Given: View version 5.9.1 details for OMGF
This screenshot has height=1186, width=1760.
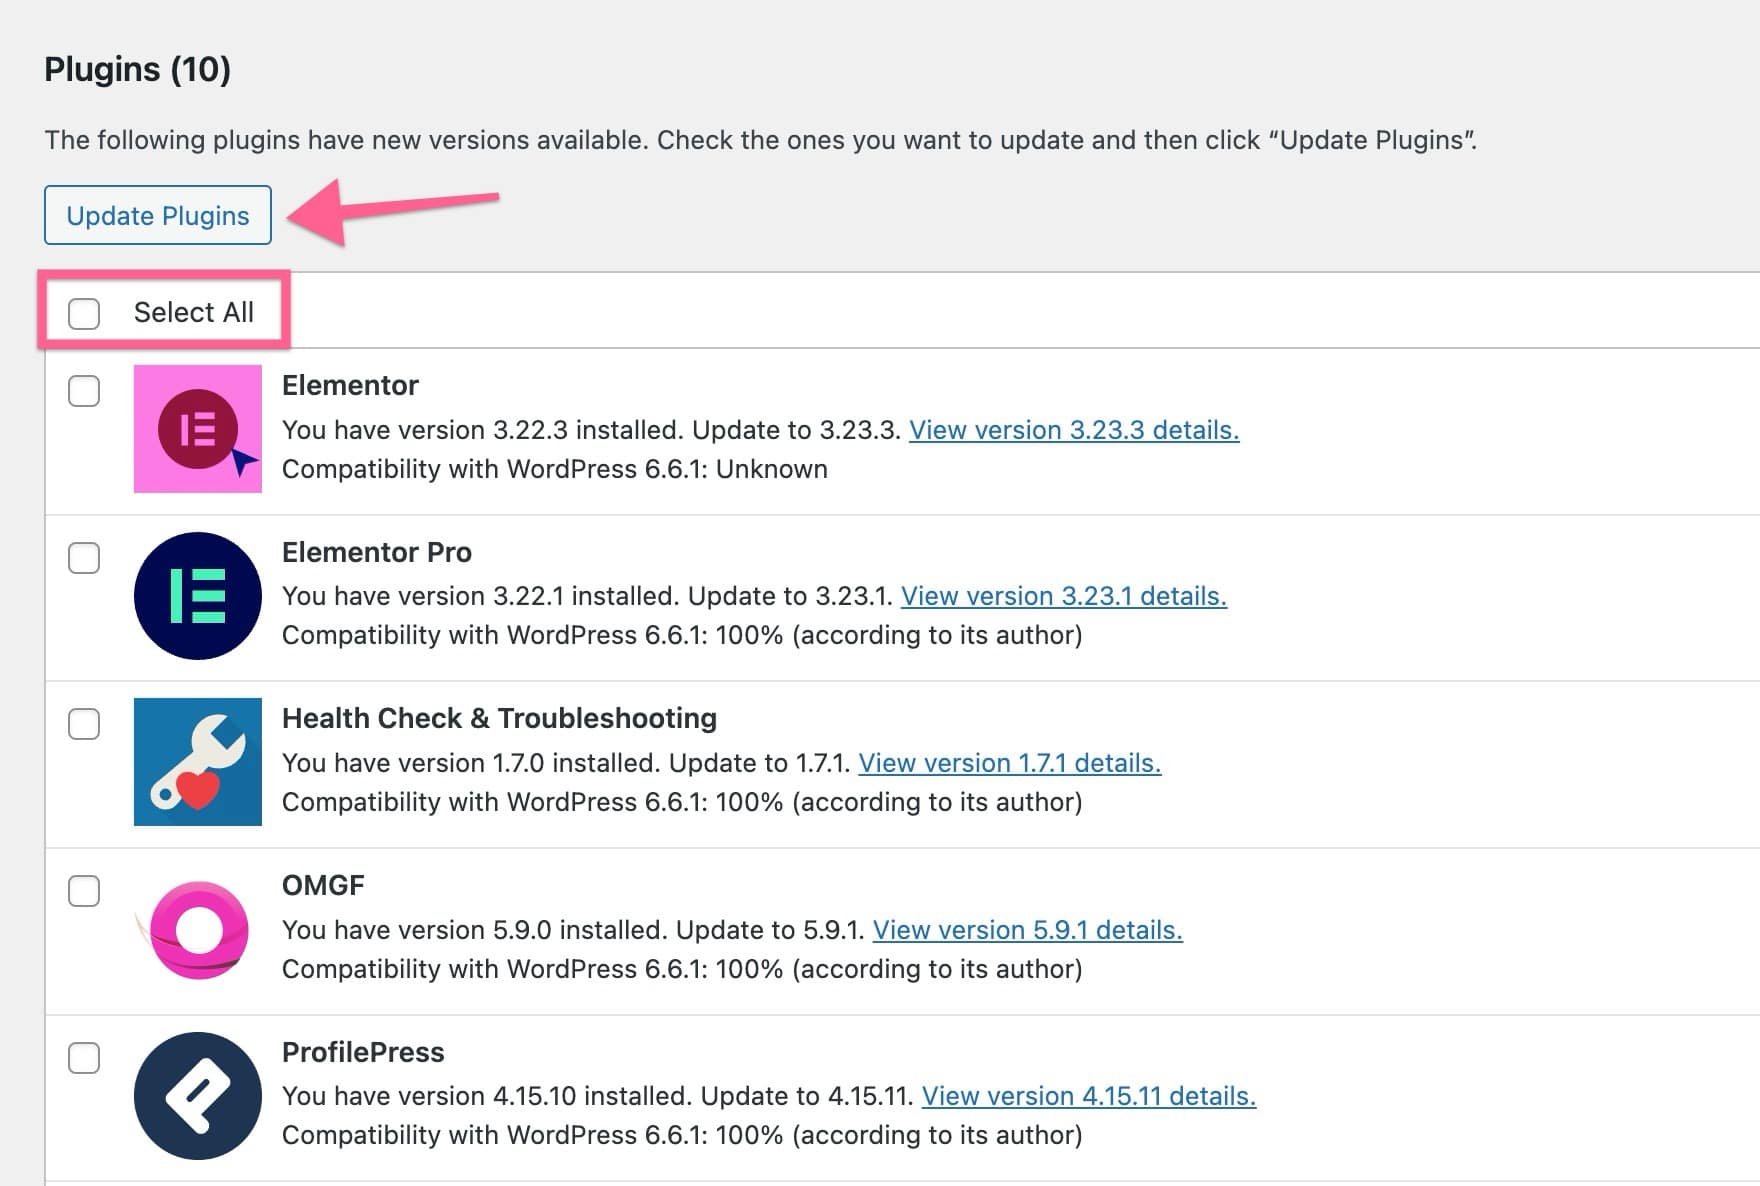Looking at the screenshot, I should coord(1028,929).
